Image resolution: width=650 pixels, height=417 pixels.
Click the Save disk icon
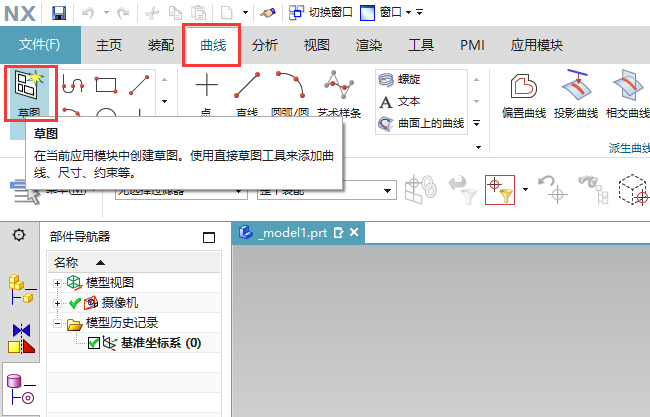click(59, 12)
